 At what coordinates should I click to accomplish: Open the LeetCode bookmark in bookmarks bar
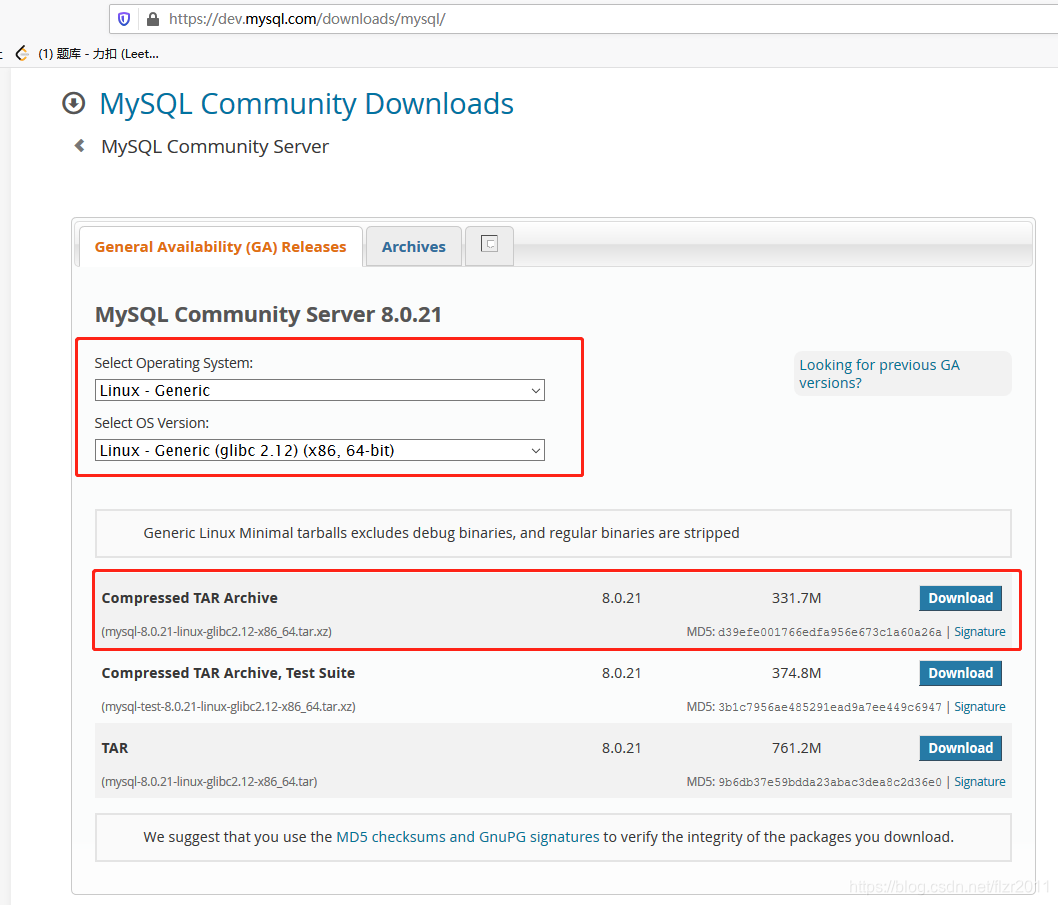pos(87,54)
